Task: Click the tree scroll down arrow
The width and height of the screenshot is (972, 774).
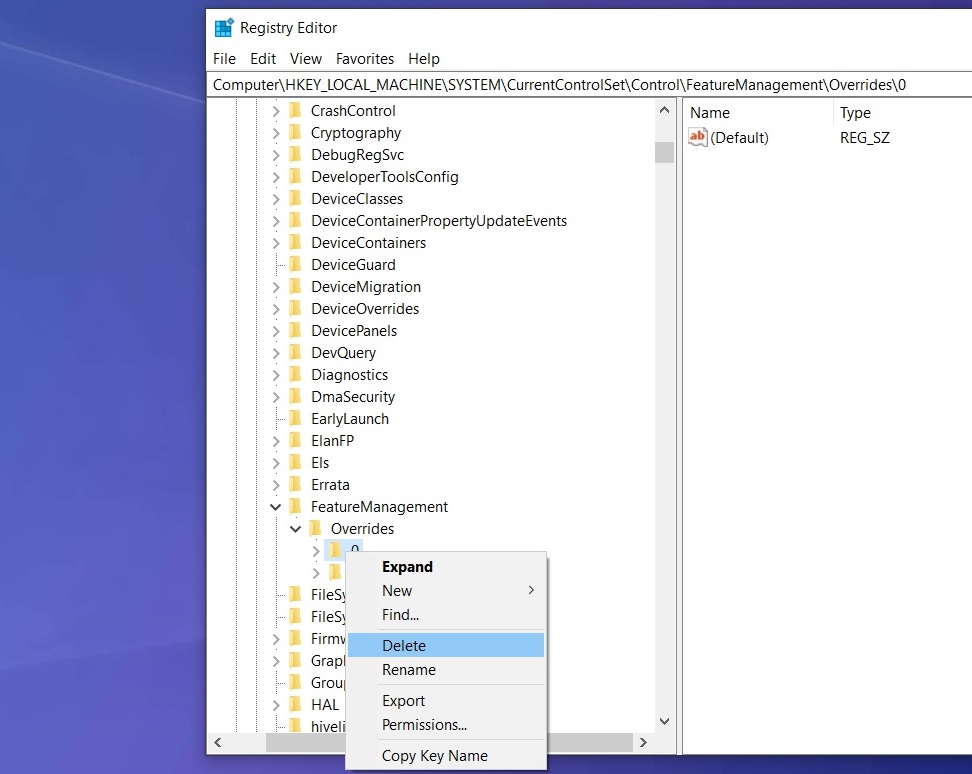Action: 665,721
